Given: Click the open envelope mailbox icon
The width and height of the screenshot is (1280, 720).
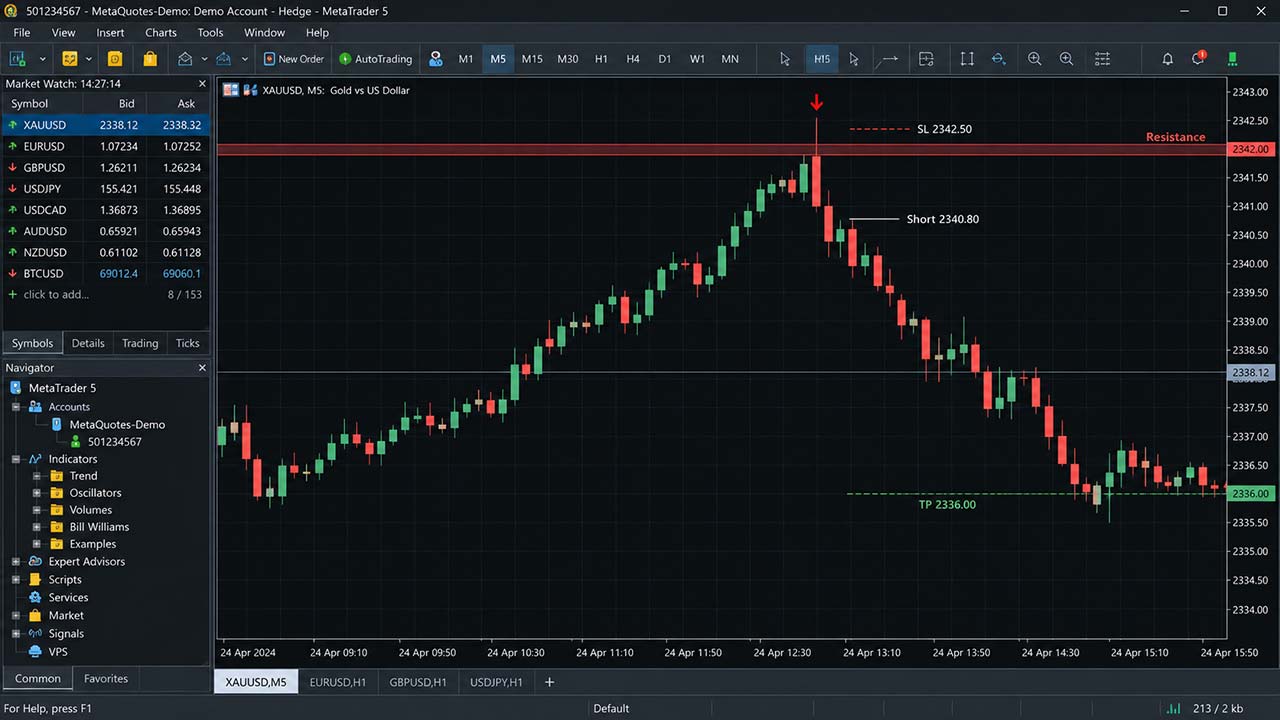Looking at the screenshot, I should point(185,59).
